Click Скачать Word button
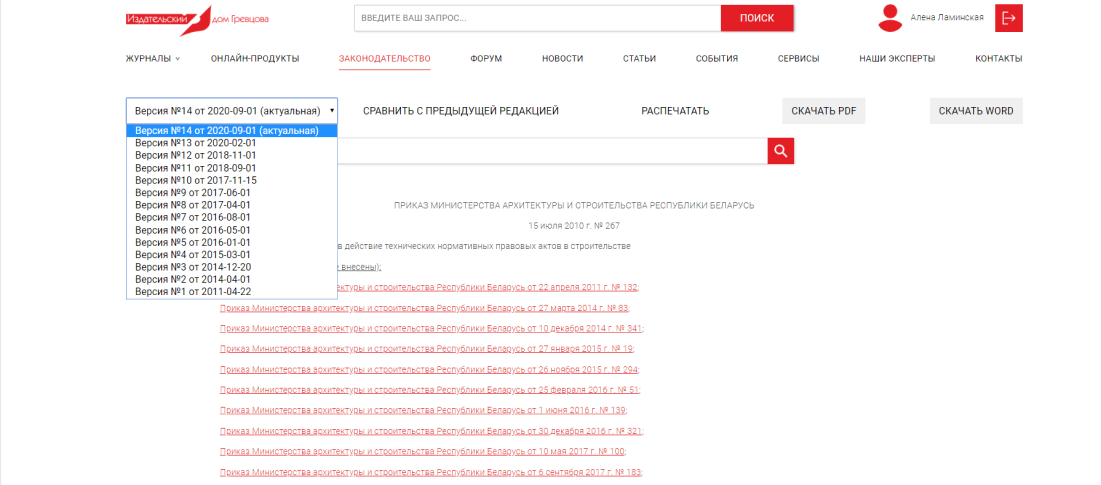This screenshot has width=1101, height=485. (x=976, y=111)
